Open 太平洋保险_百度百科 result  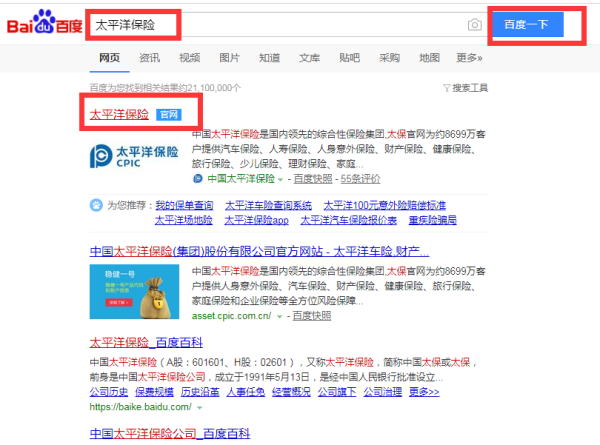pos(146,342)
